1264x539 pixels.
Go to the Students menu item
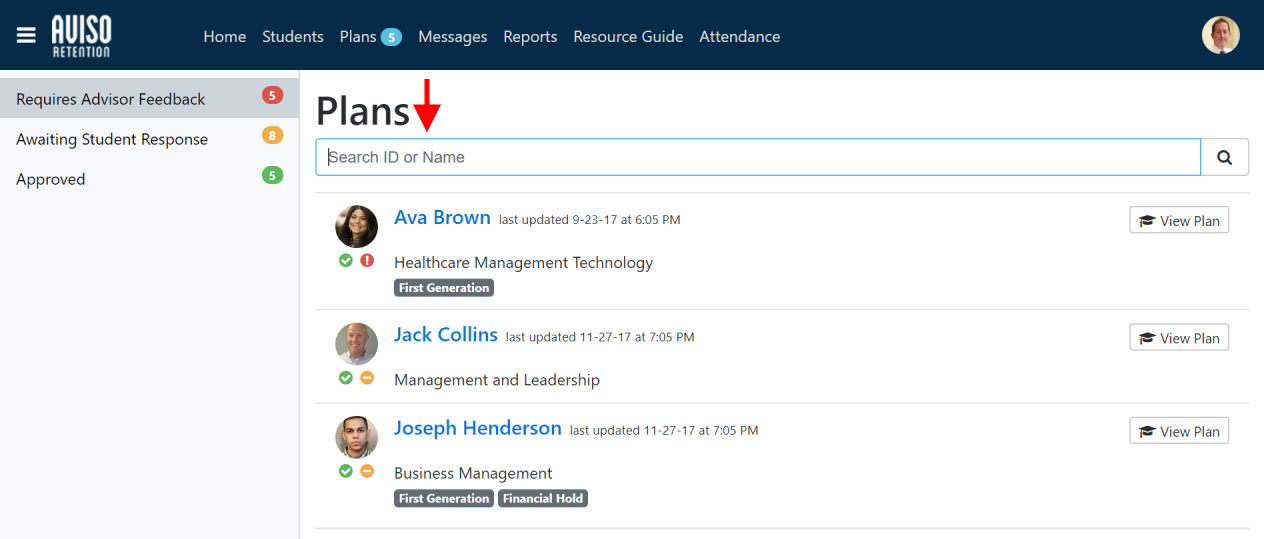pyautogui.click(x=292, y=36)
